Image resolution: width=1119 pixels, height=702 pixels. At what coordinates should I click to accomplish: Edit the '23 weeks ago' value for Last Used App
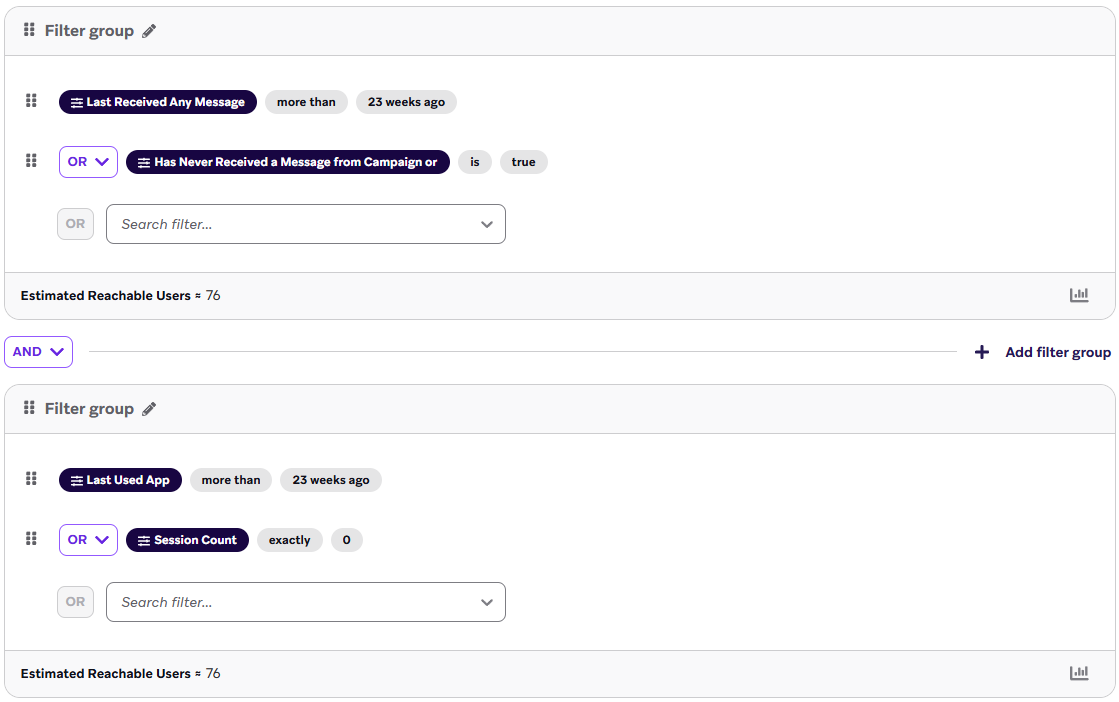331,480
